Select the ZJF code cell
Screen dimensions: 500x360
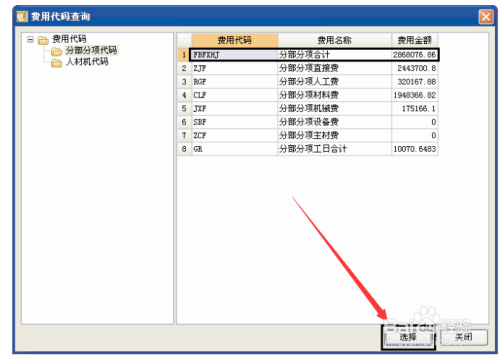click(235, 68)
